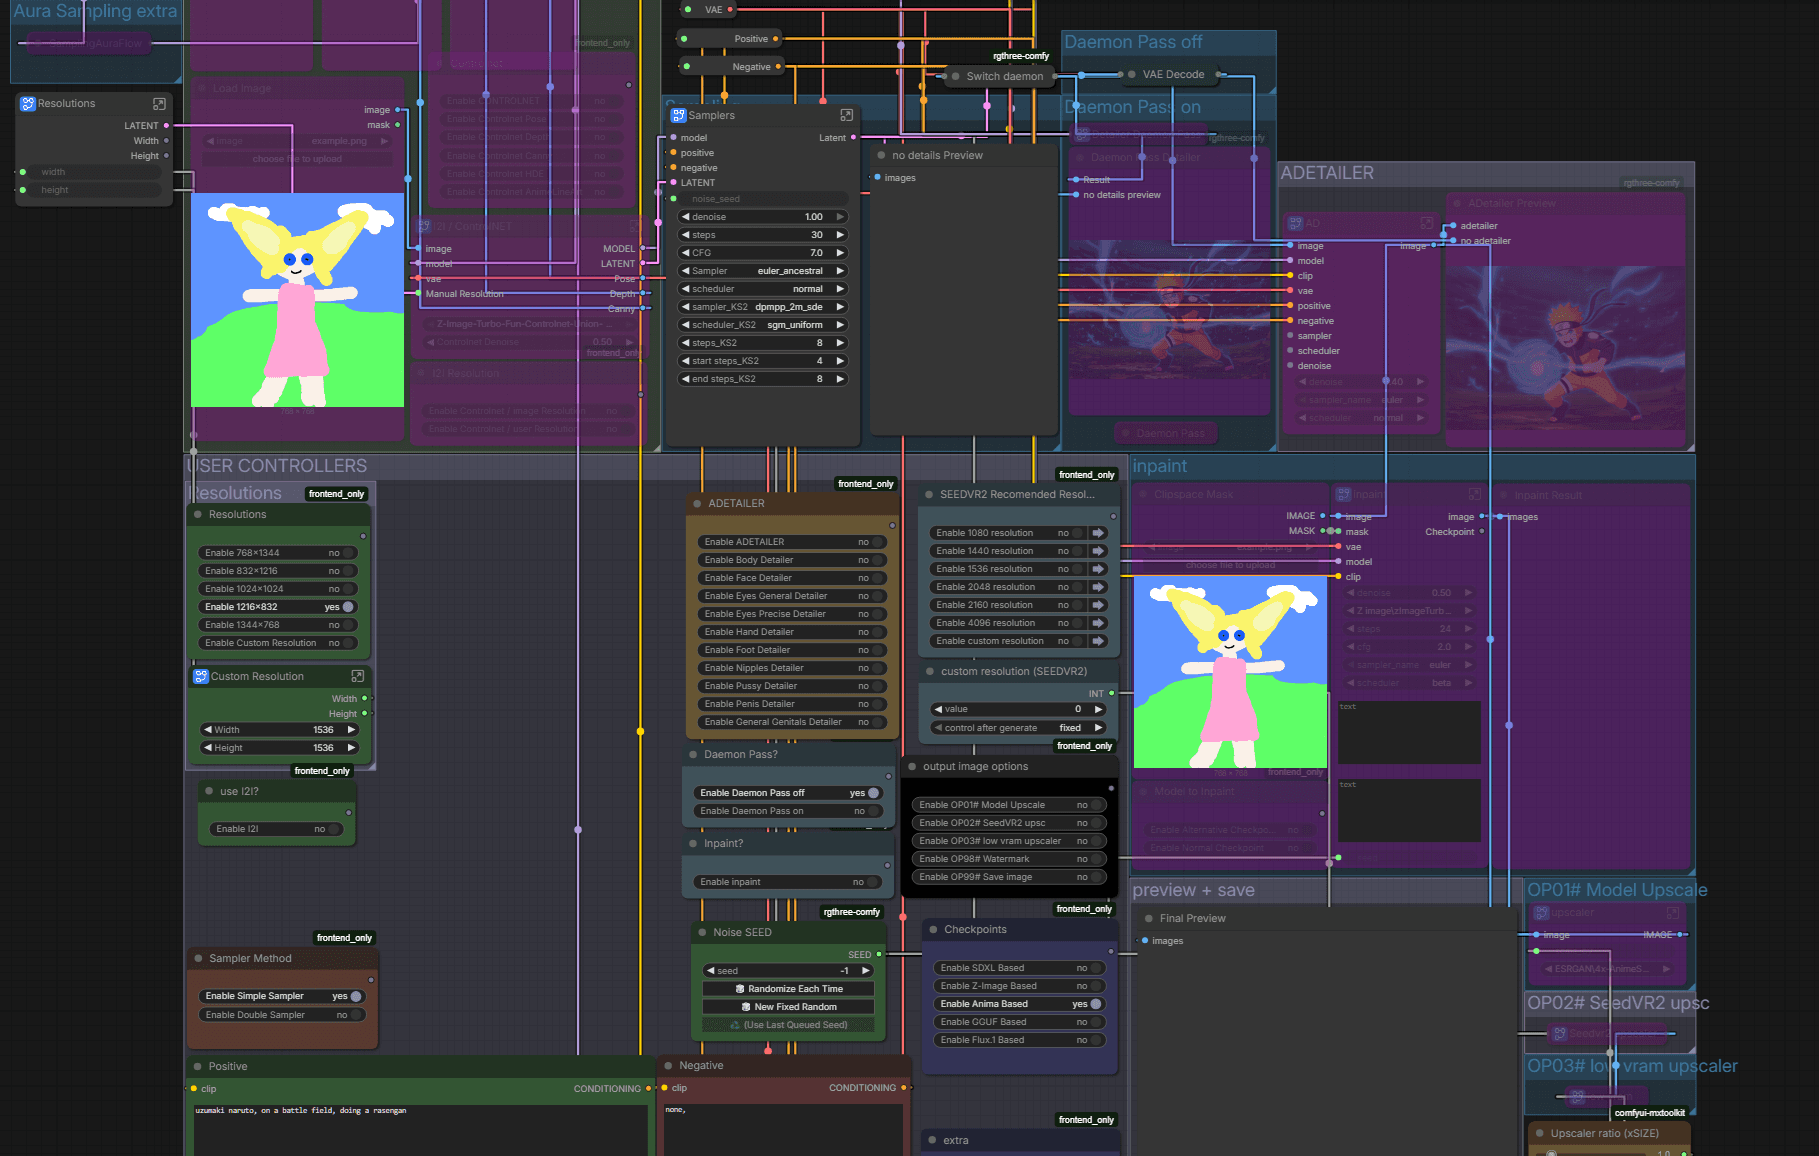Select the ADETAILER group title at right
Viewport: 1819px width, 1156px height.
point(1327,173)
